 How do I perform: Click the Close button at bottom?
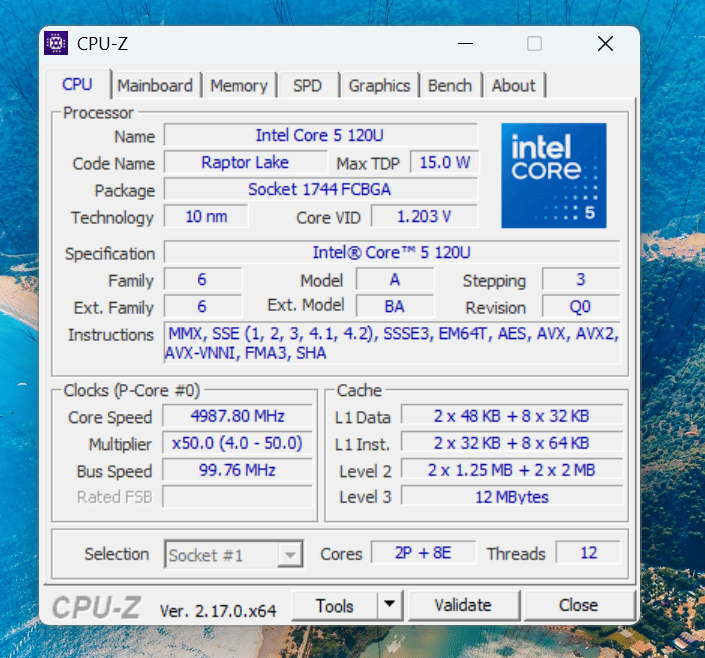coord(579,605)
